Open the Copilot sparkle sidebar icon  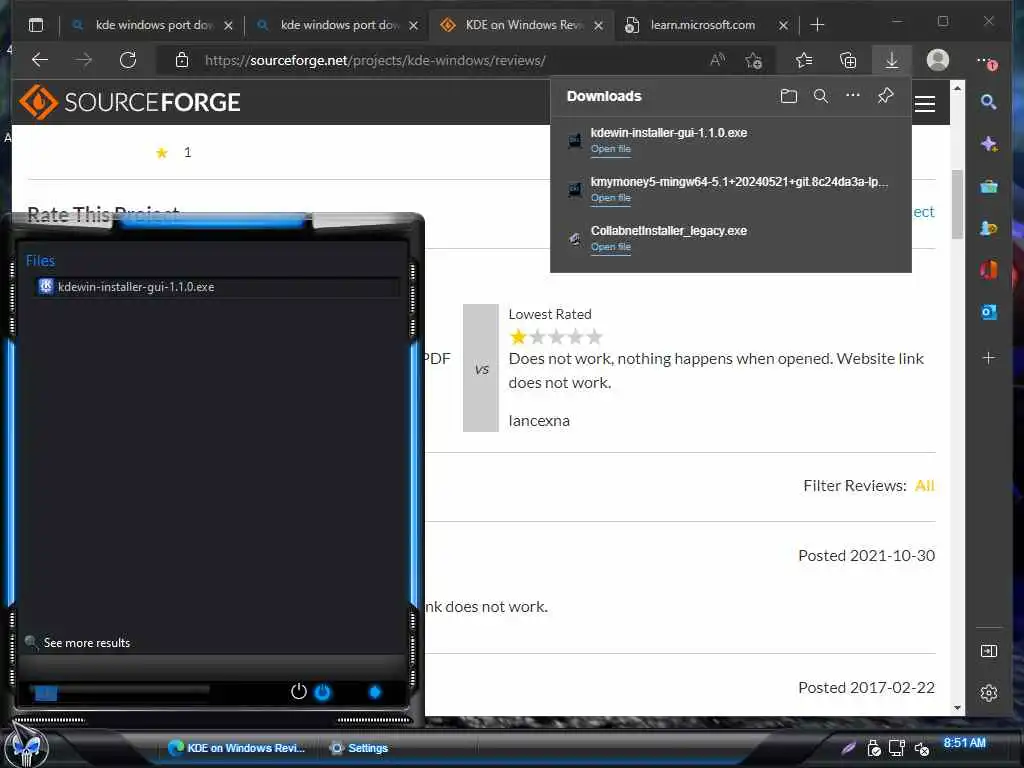coord(989,144)
